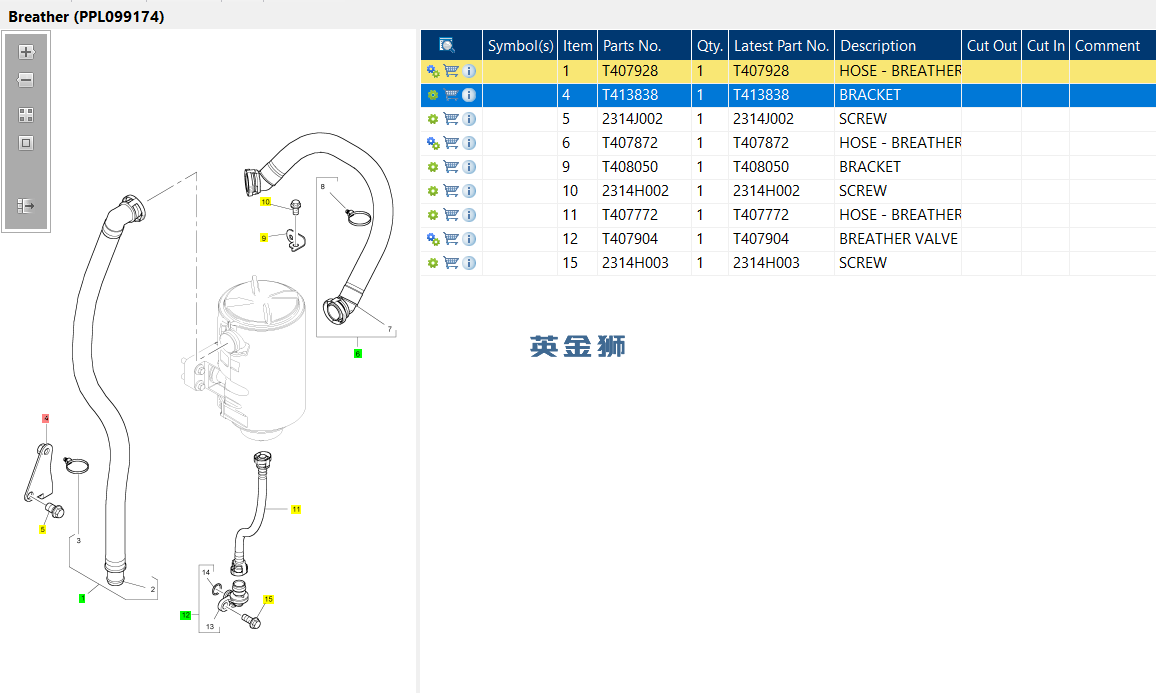This screenshot has height=693, width=1156.
Task: Select item number 12 cell
Action: (577, 239)
